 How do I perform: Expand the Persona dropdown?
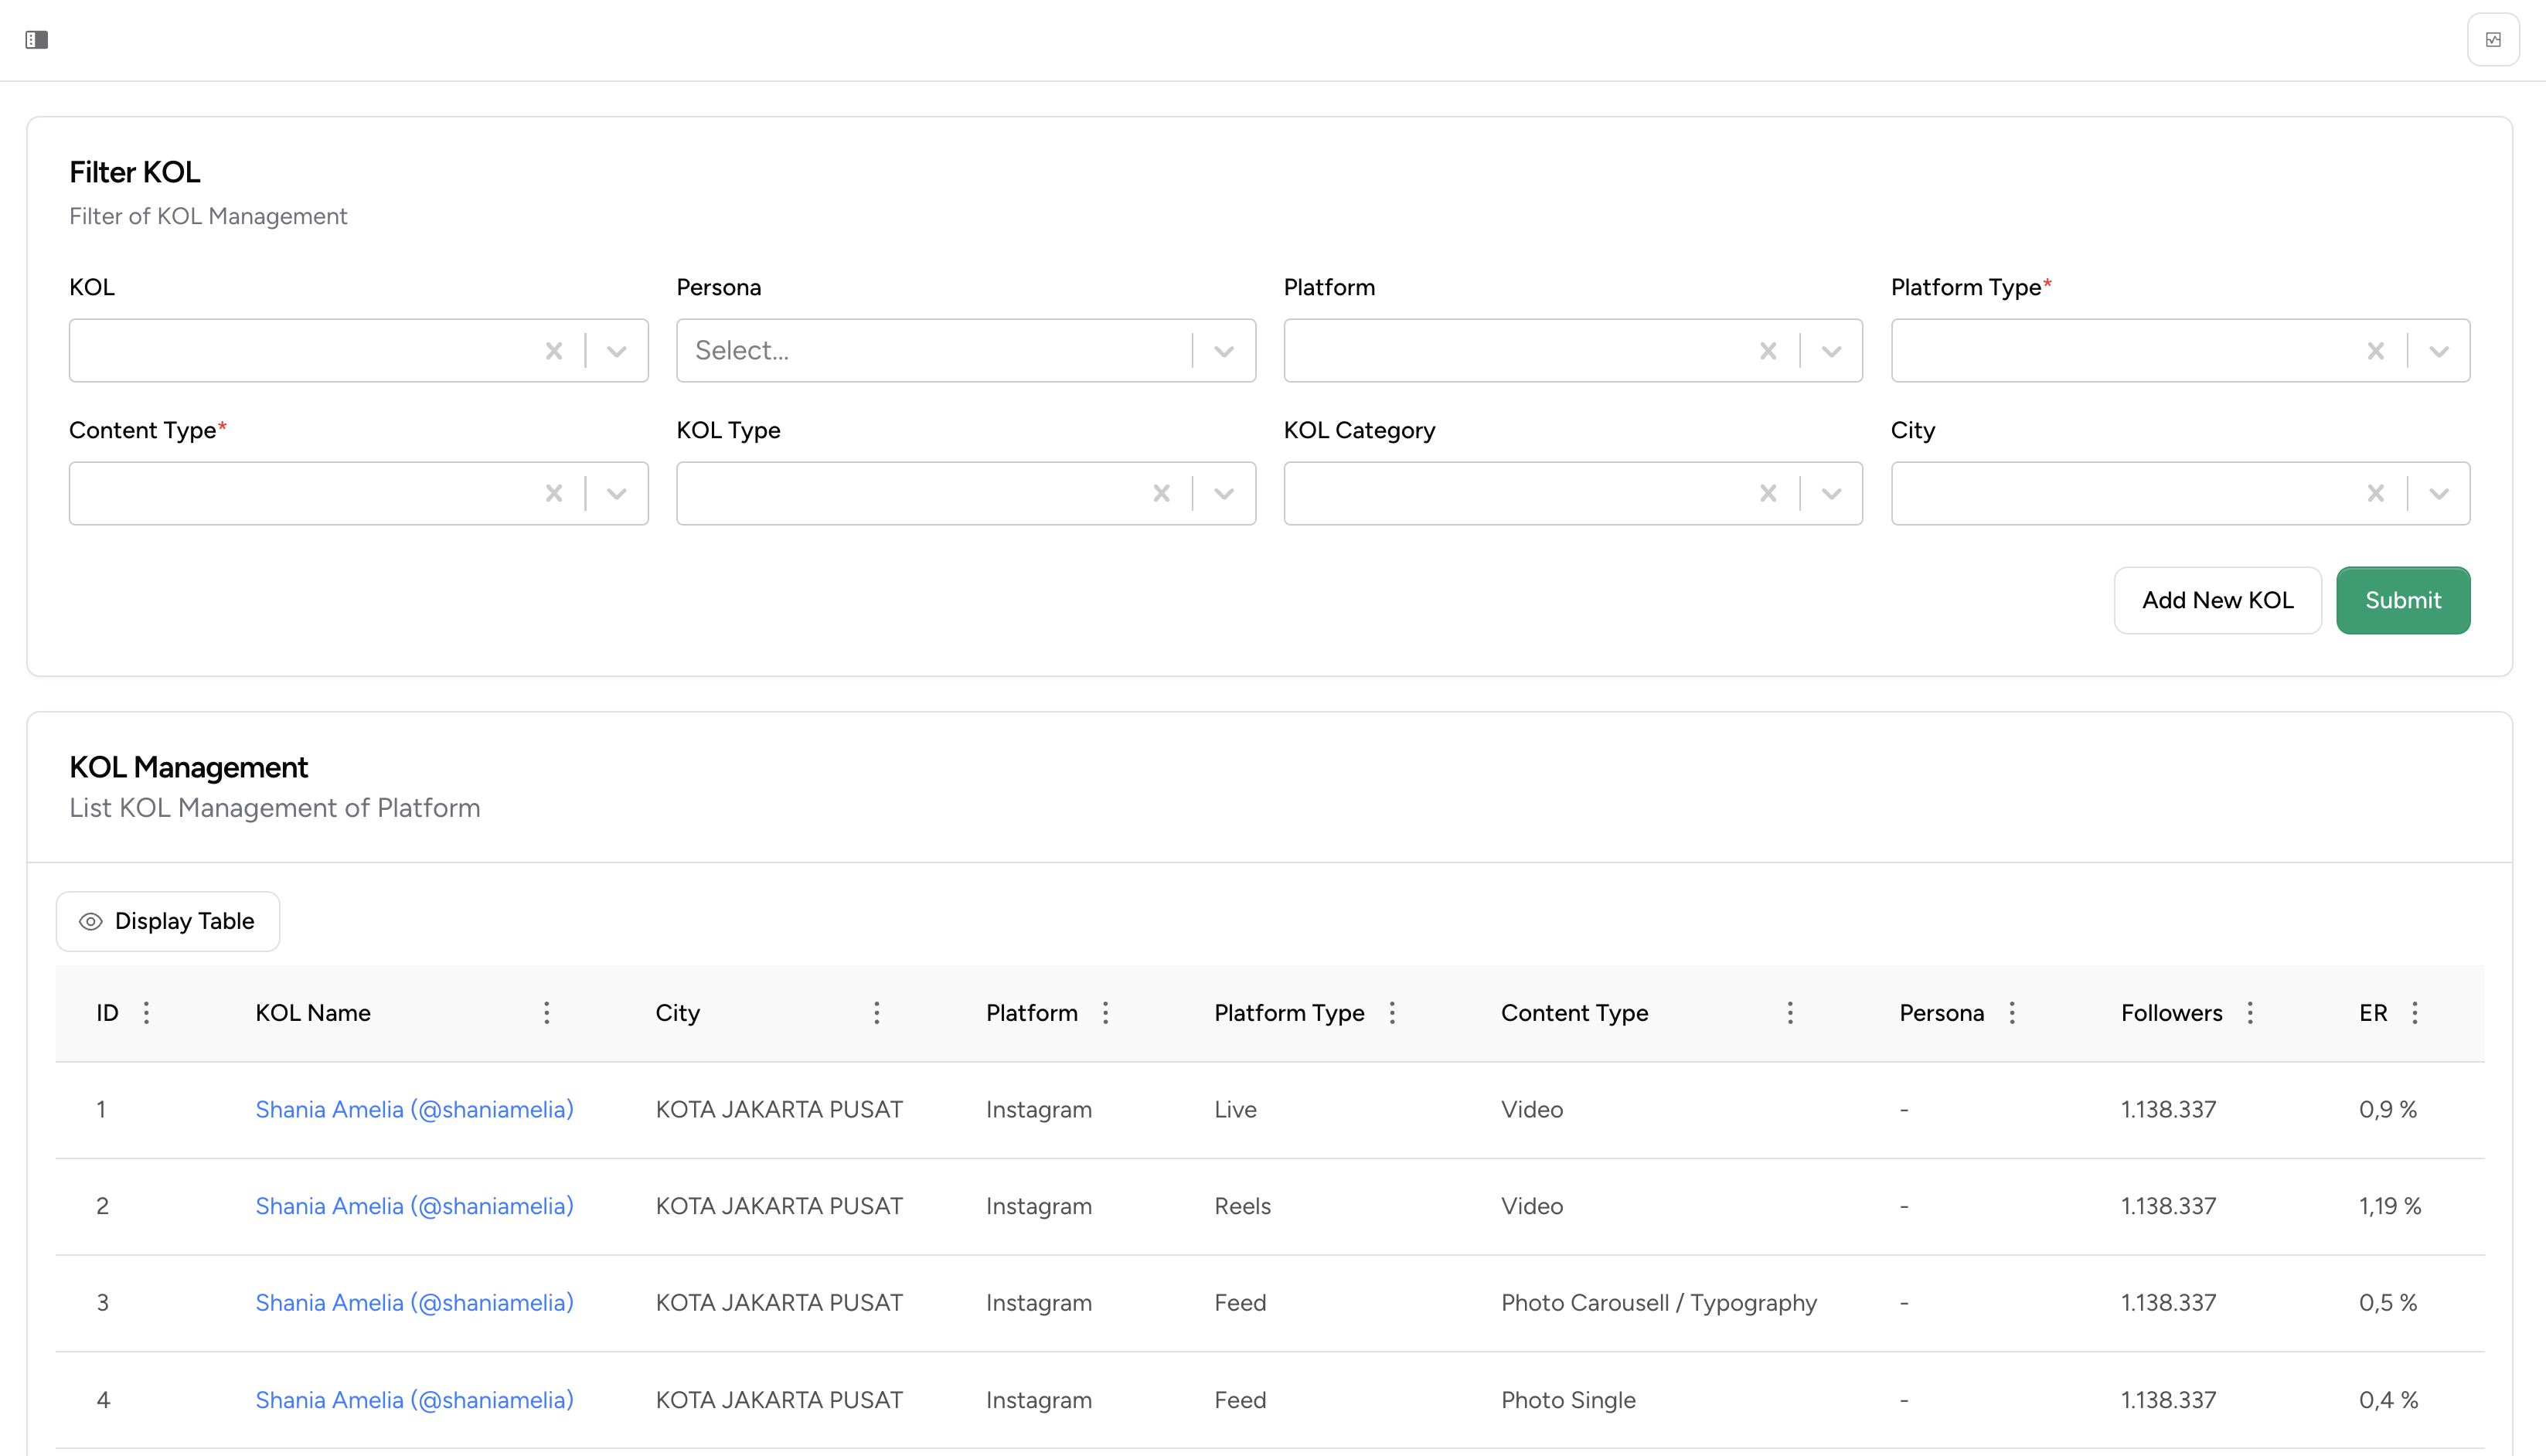point(1224,351)
